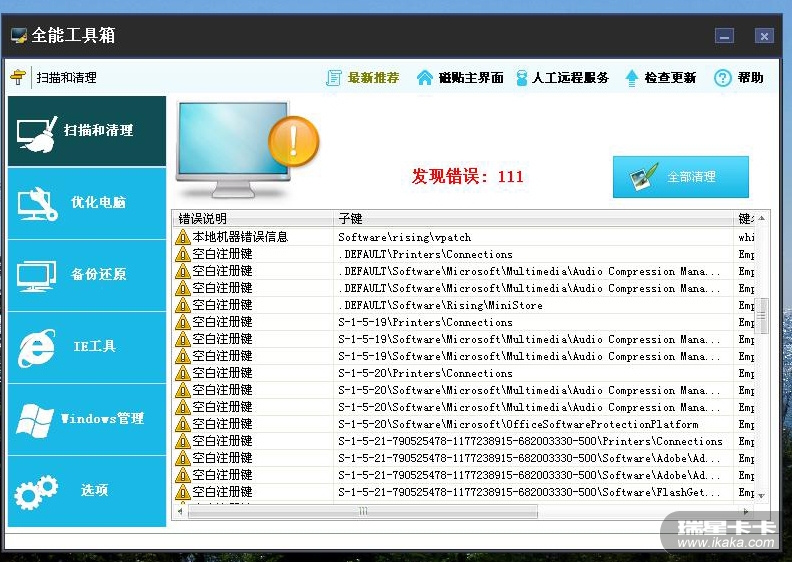Click horizontal scrollbar left arrow
The image size is (792, 562).
coord(180,512)
